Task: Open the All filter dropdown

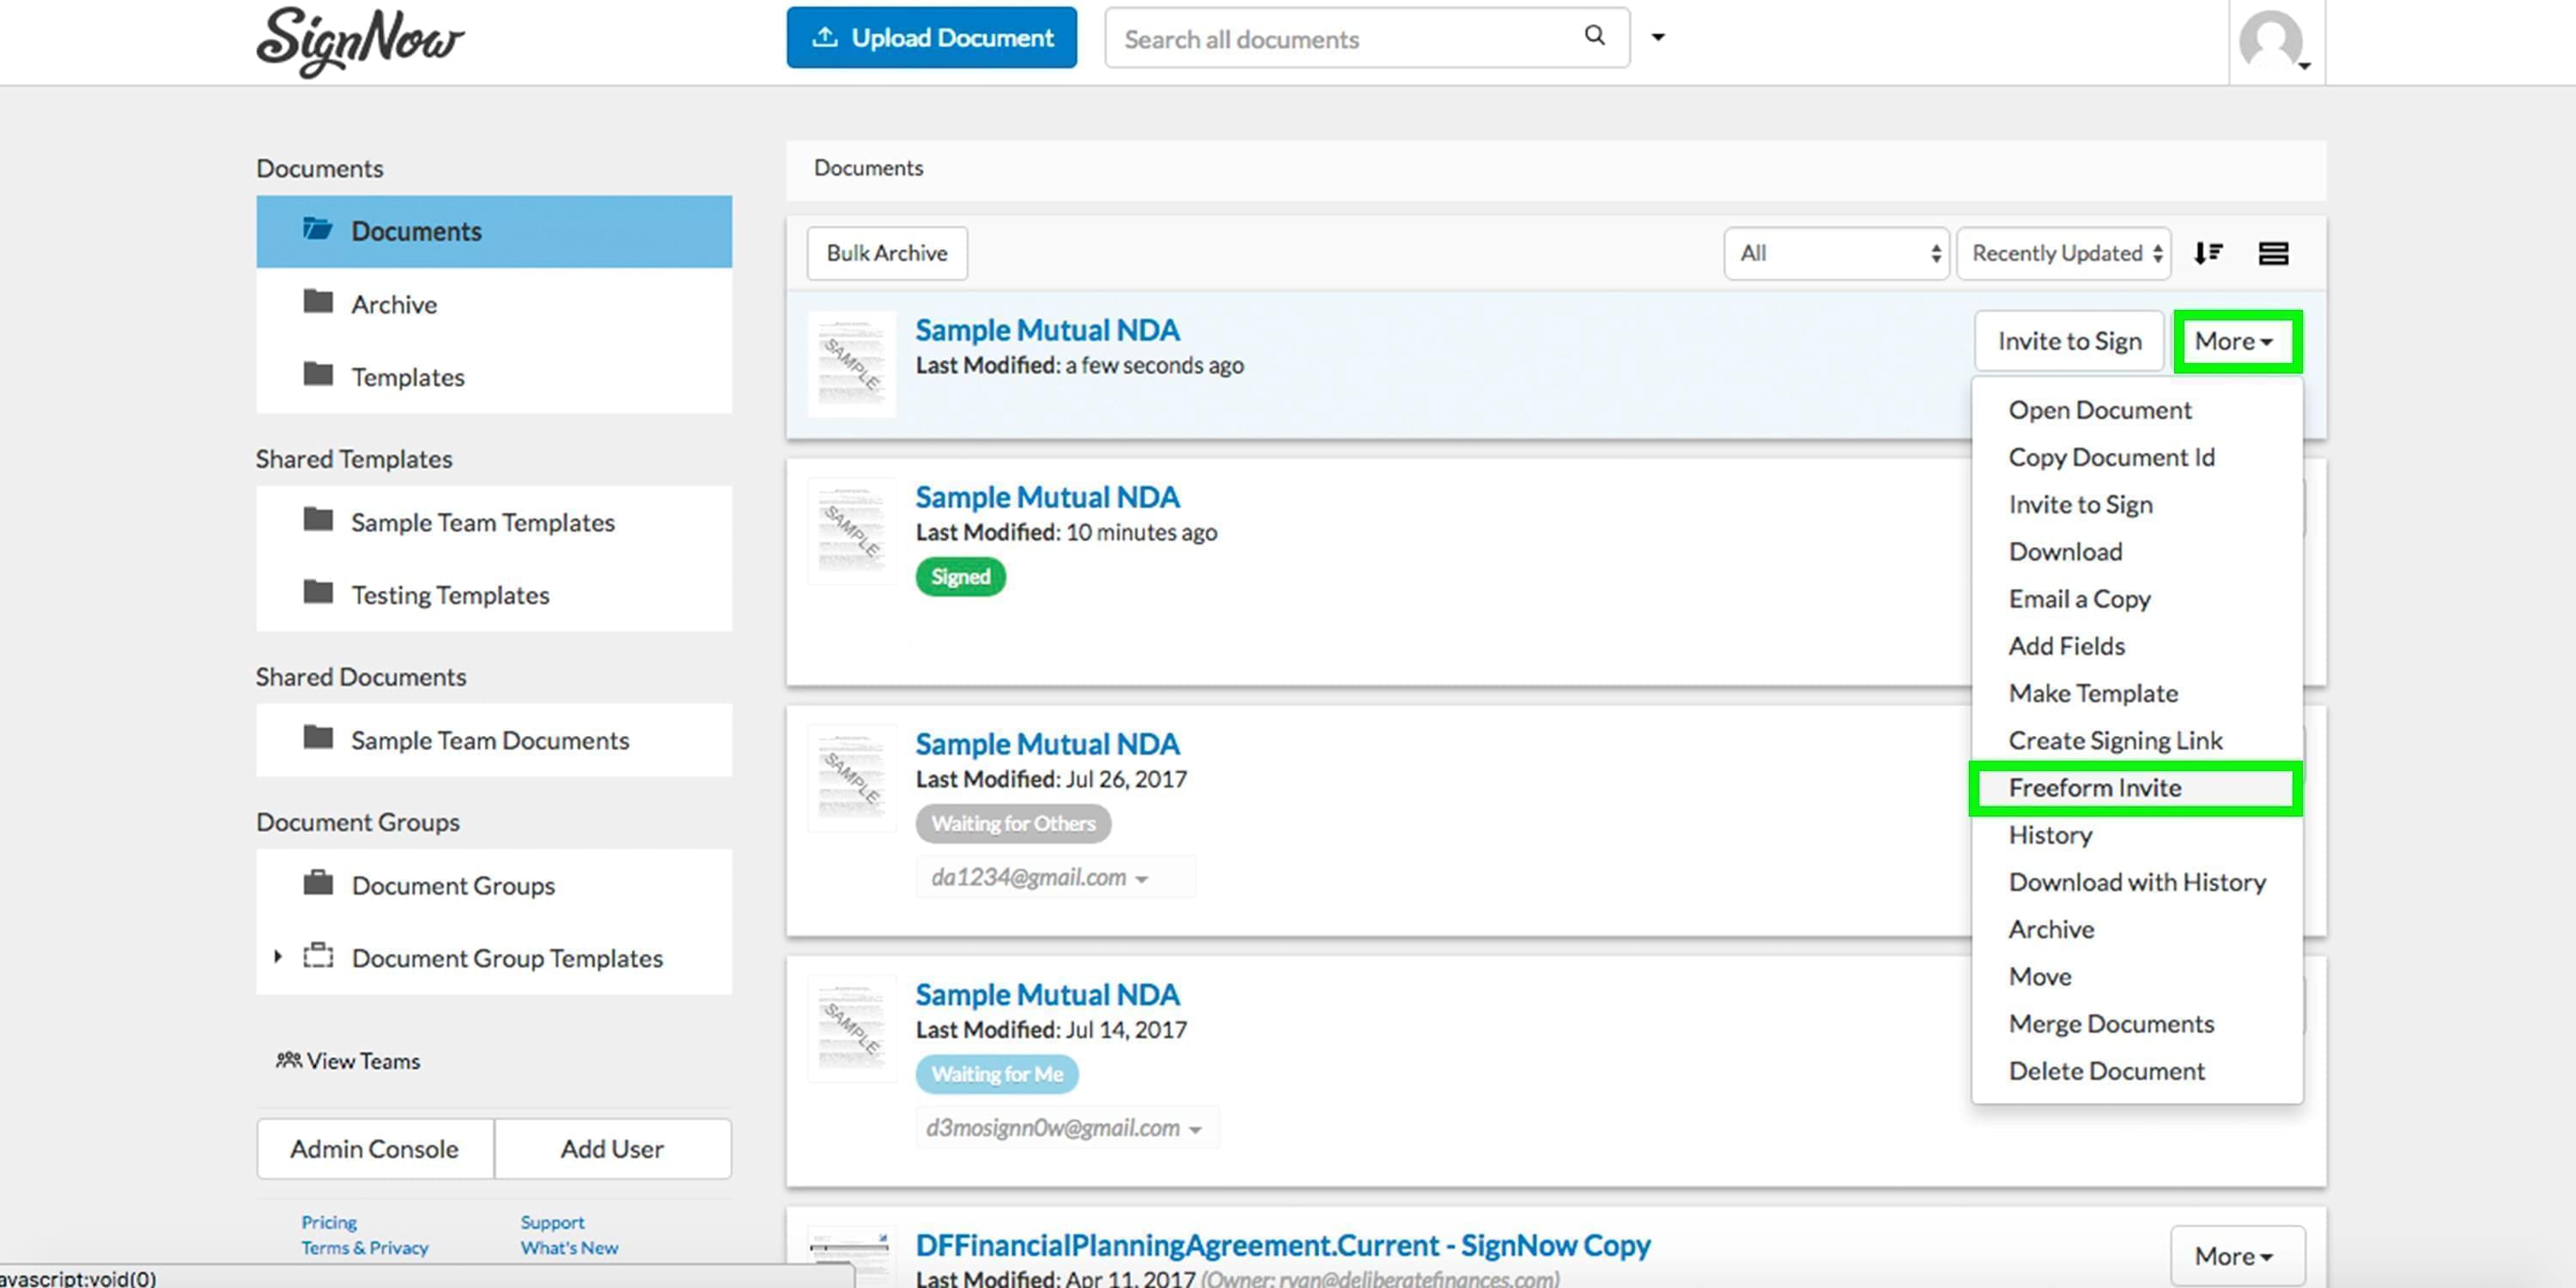Action: coord(1835,253)
